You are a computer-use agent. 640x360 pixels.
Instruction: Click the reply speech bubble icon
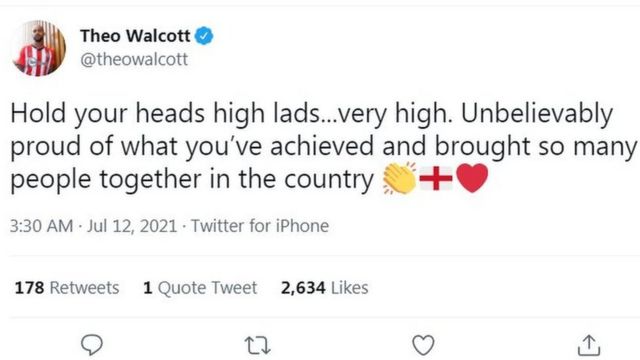(x=92, y=345)
